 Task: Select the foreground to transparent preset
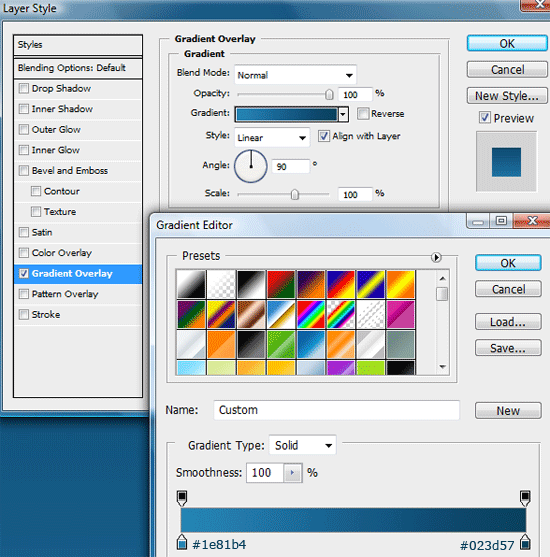click(221, 284)
